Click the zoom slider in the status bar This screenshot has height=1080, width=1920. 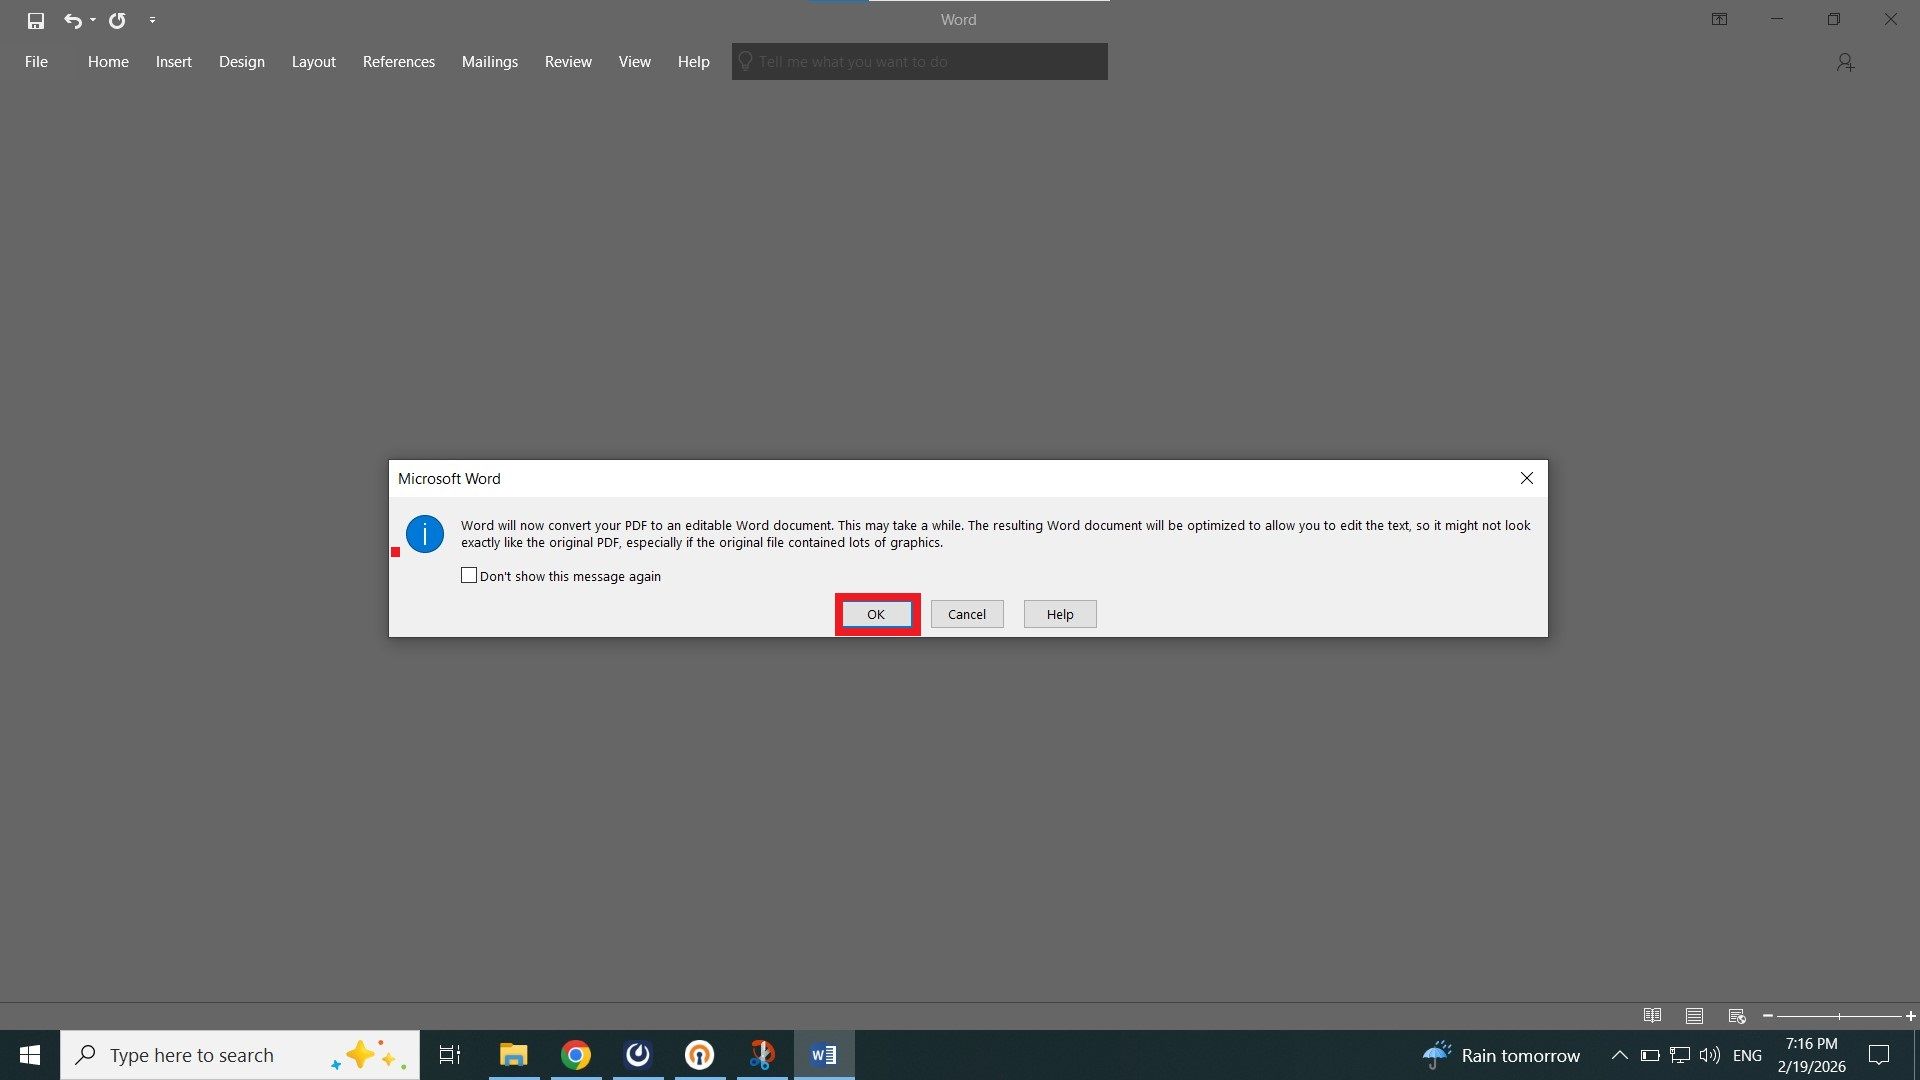(x=1838, y=1016)
